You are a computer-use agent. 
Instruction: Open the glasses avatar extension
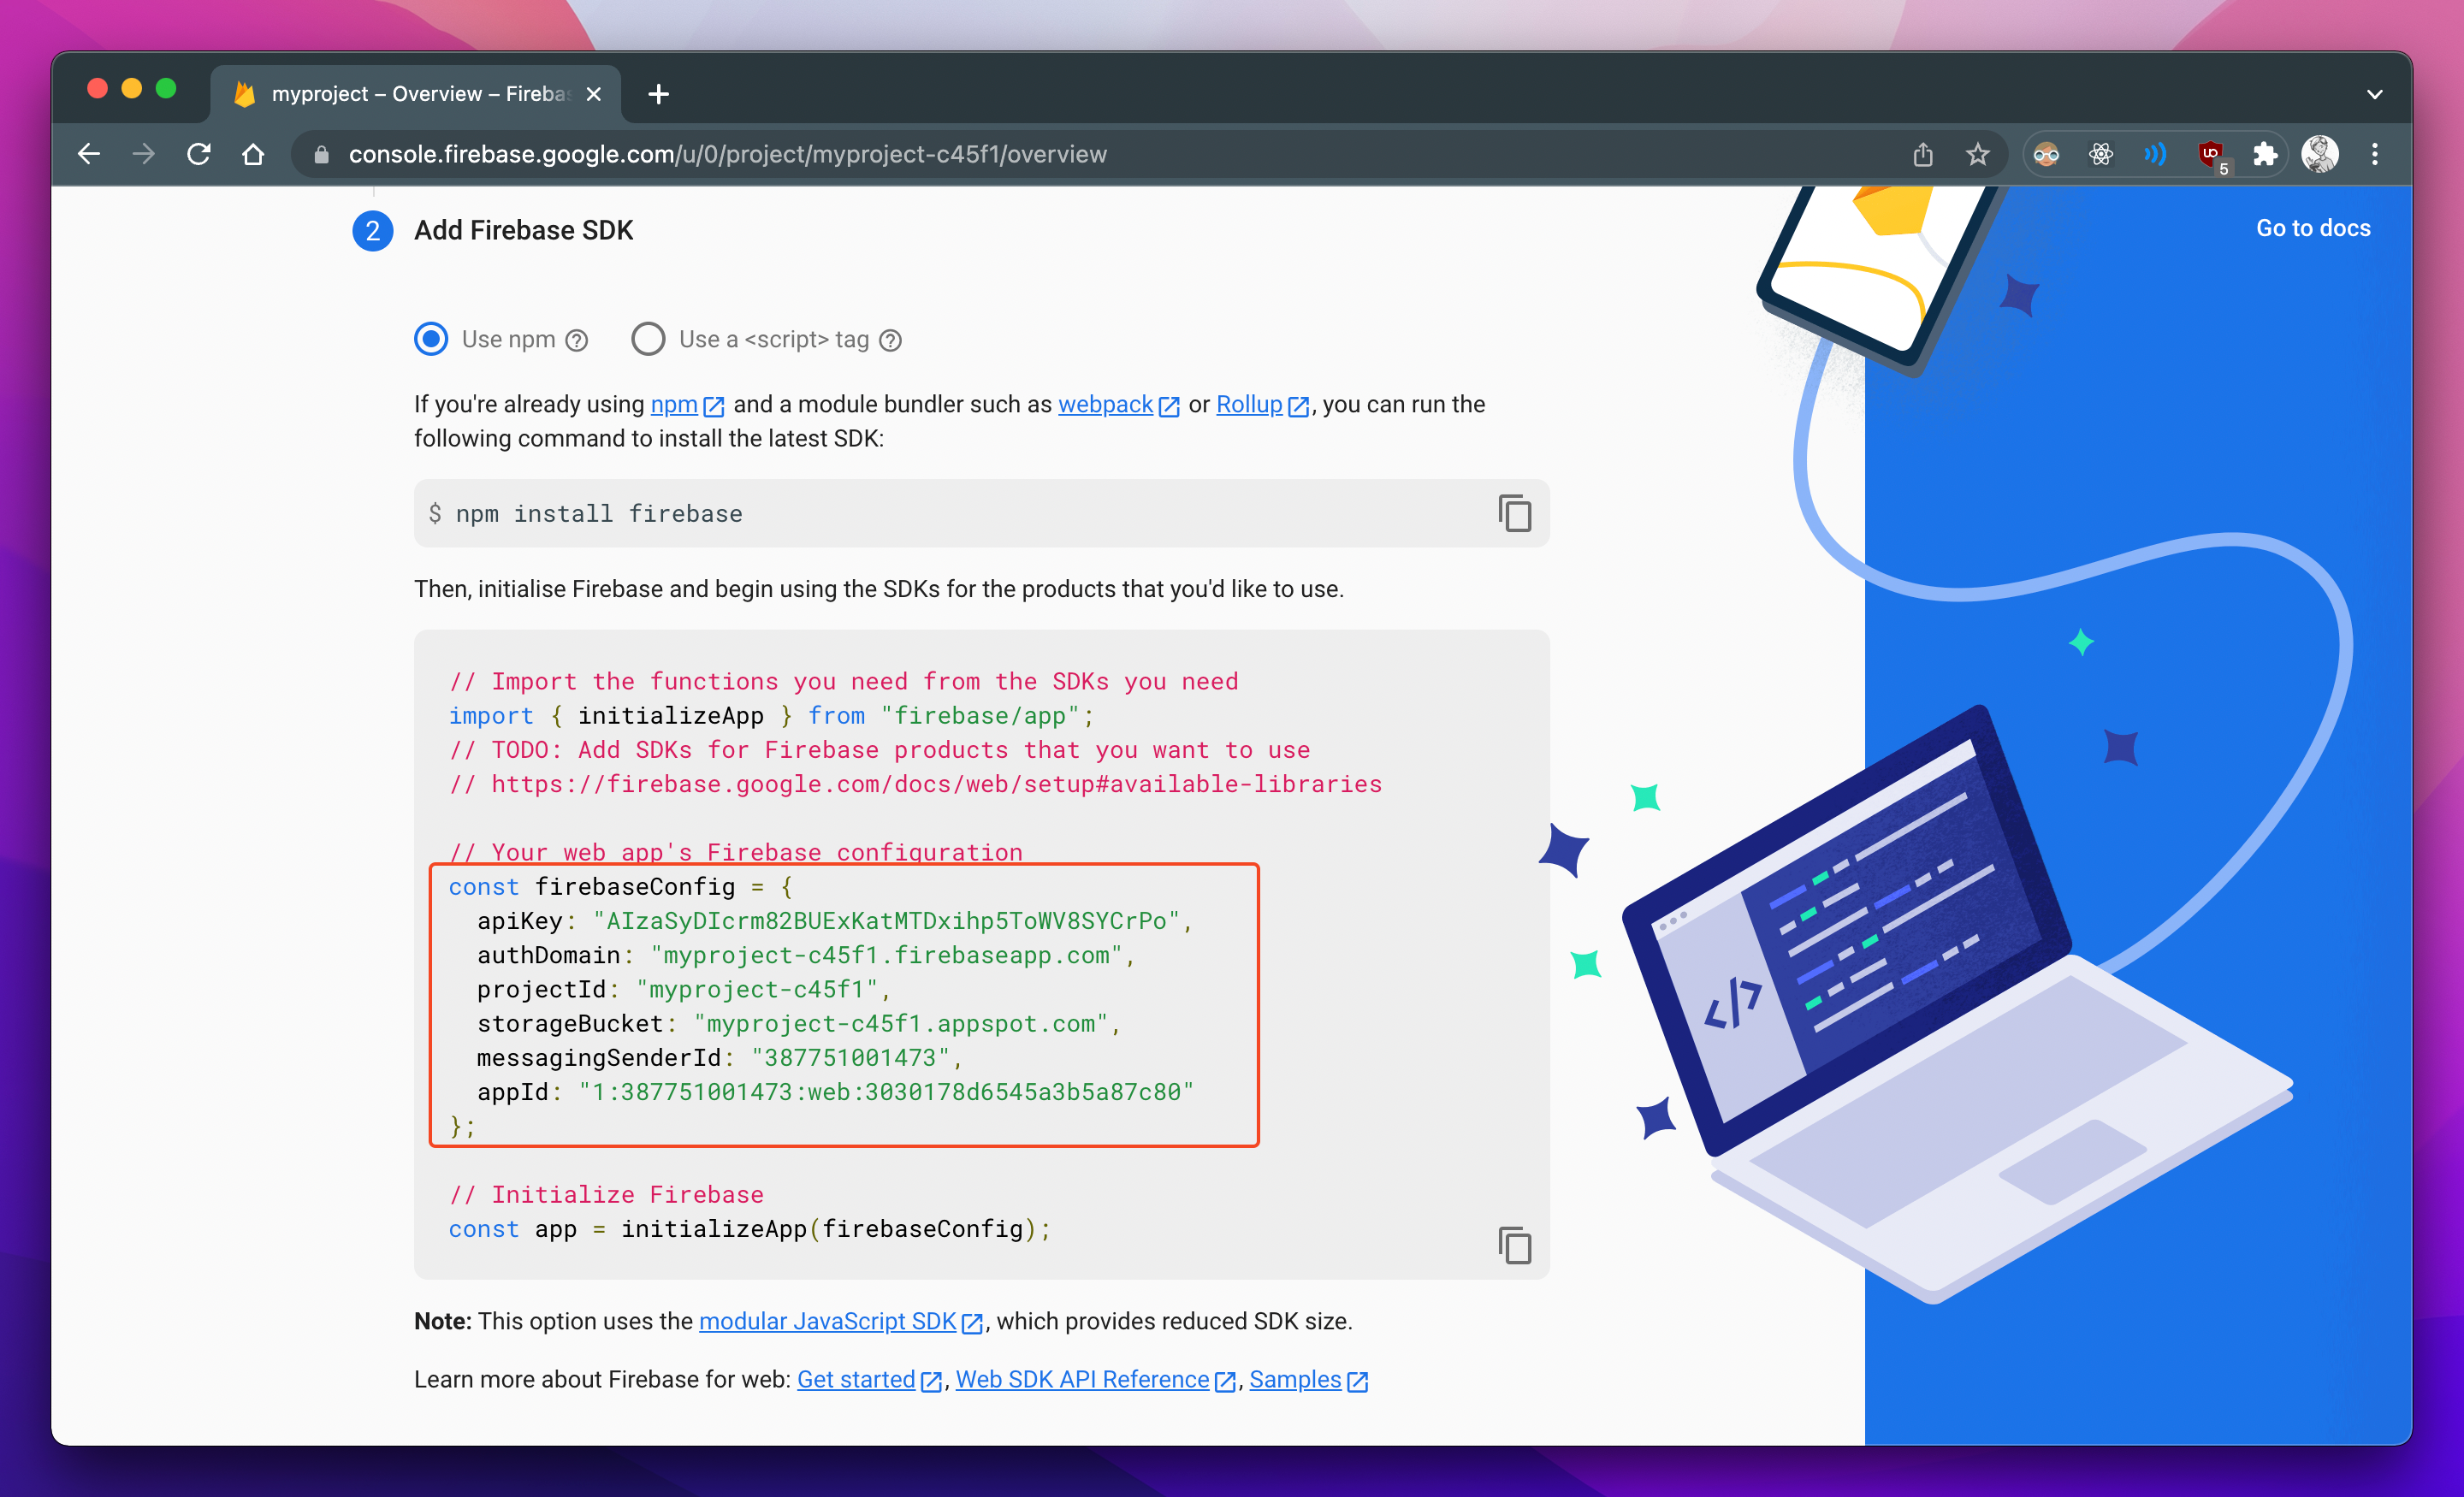pyautogui.click(x=2046, y=154)
